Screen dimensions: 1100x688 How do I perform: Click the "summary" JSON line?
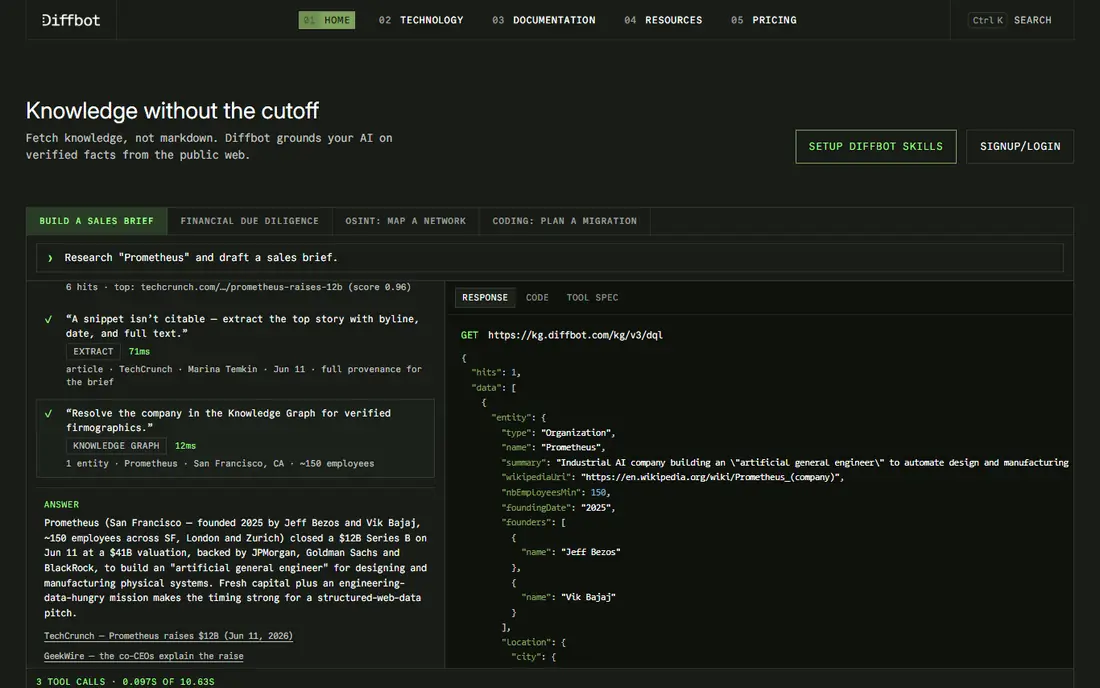click(x=785, y=463)
